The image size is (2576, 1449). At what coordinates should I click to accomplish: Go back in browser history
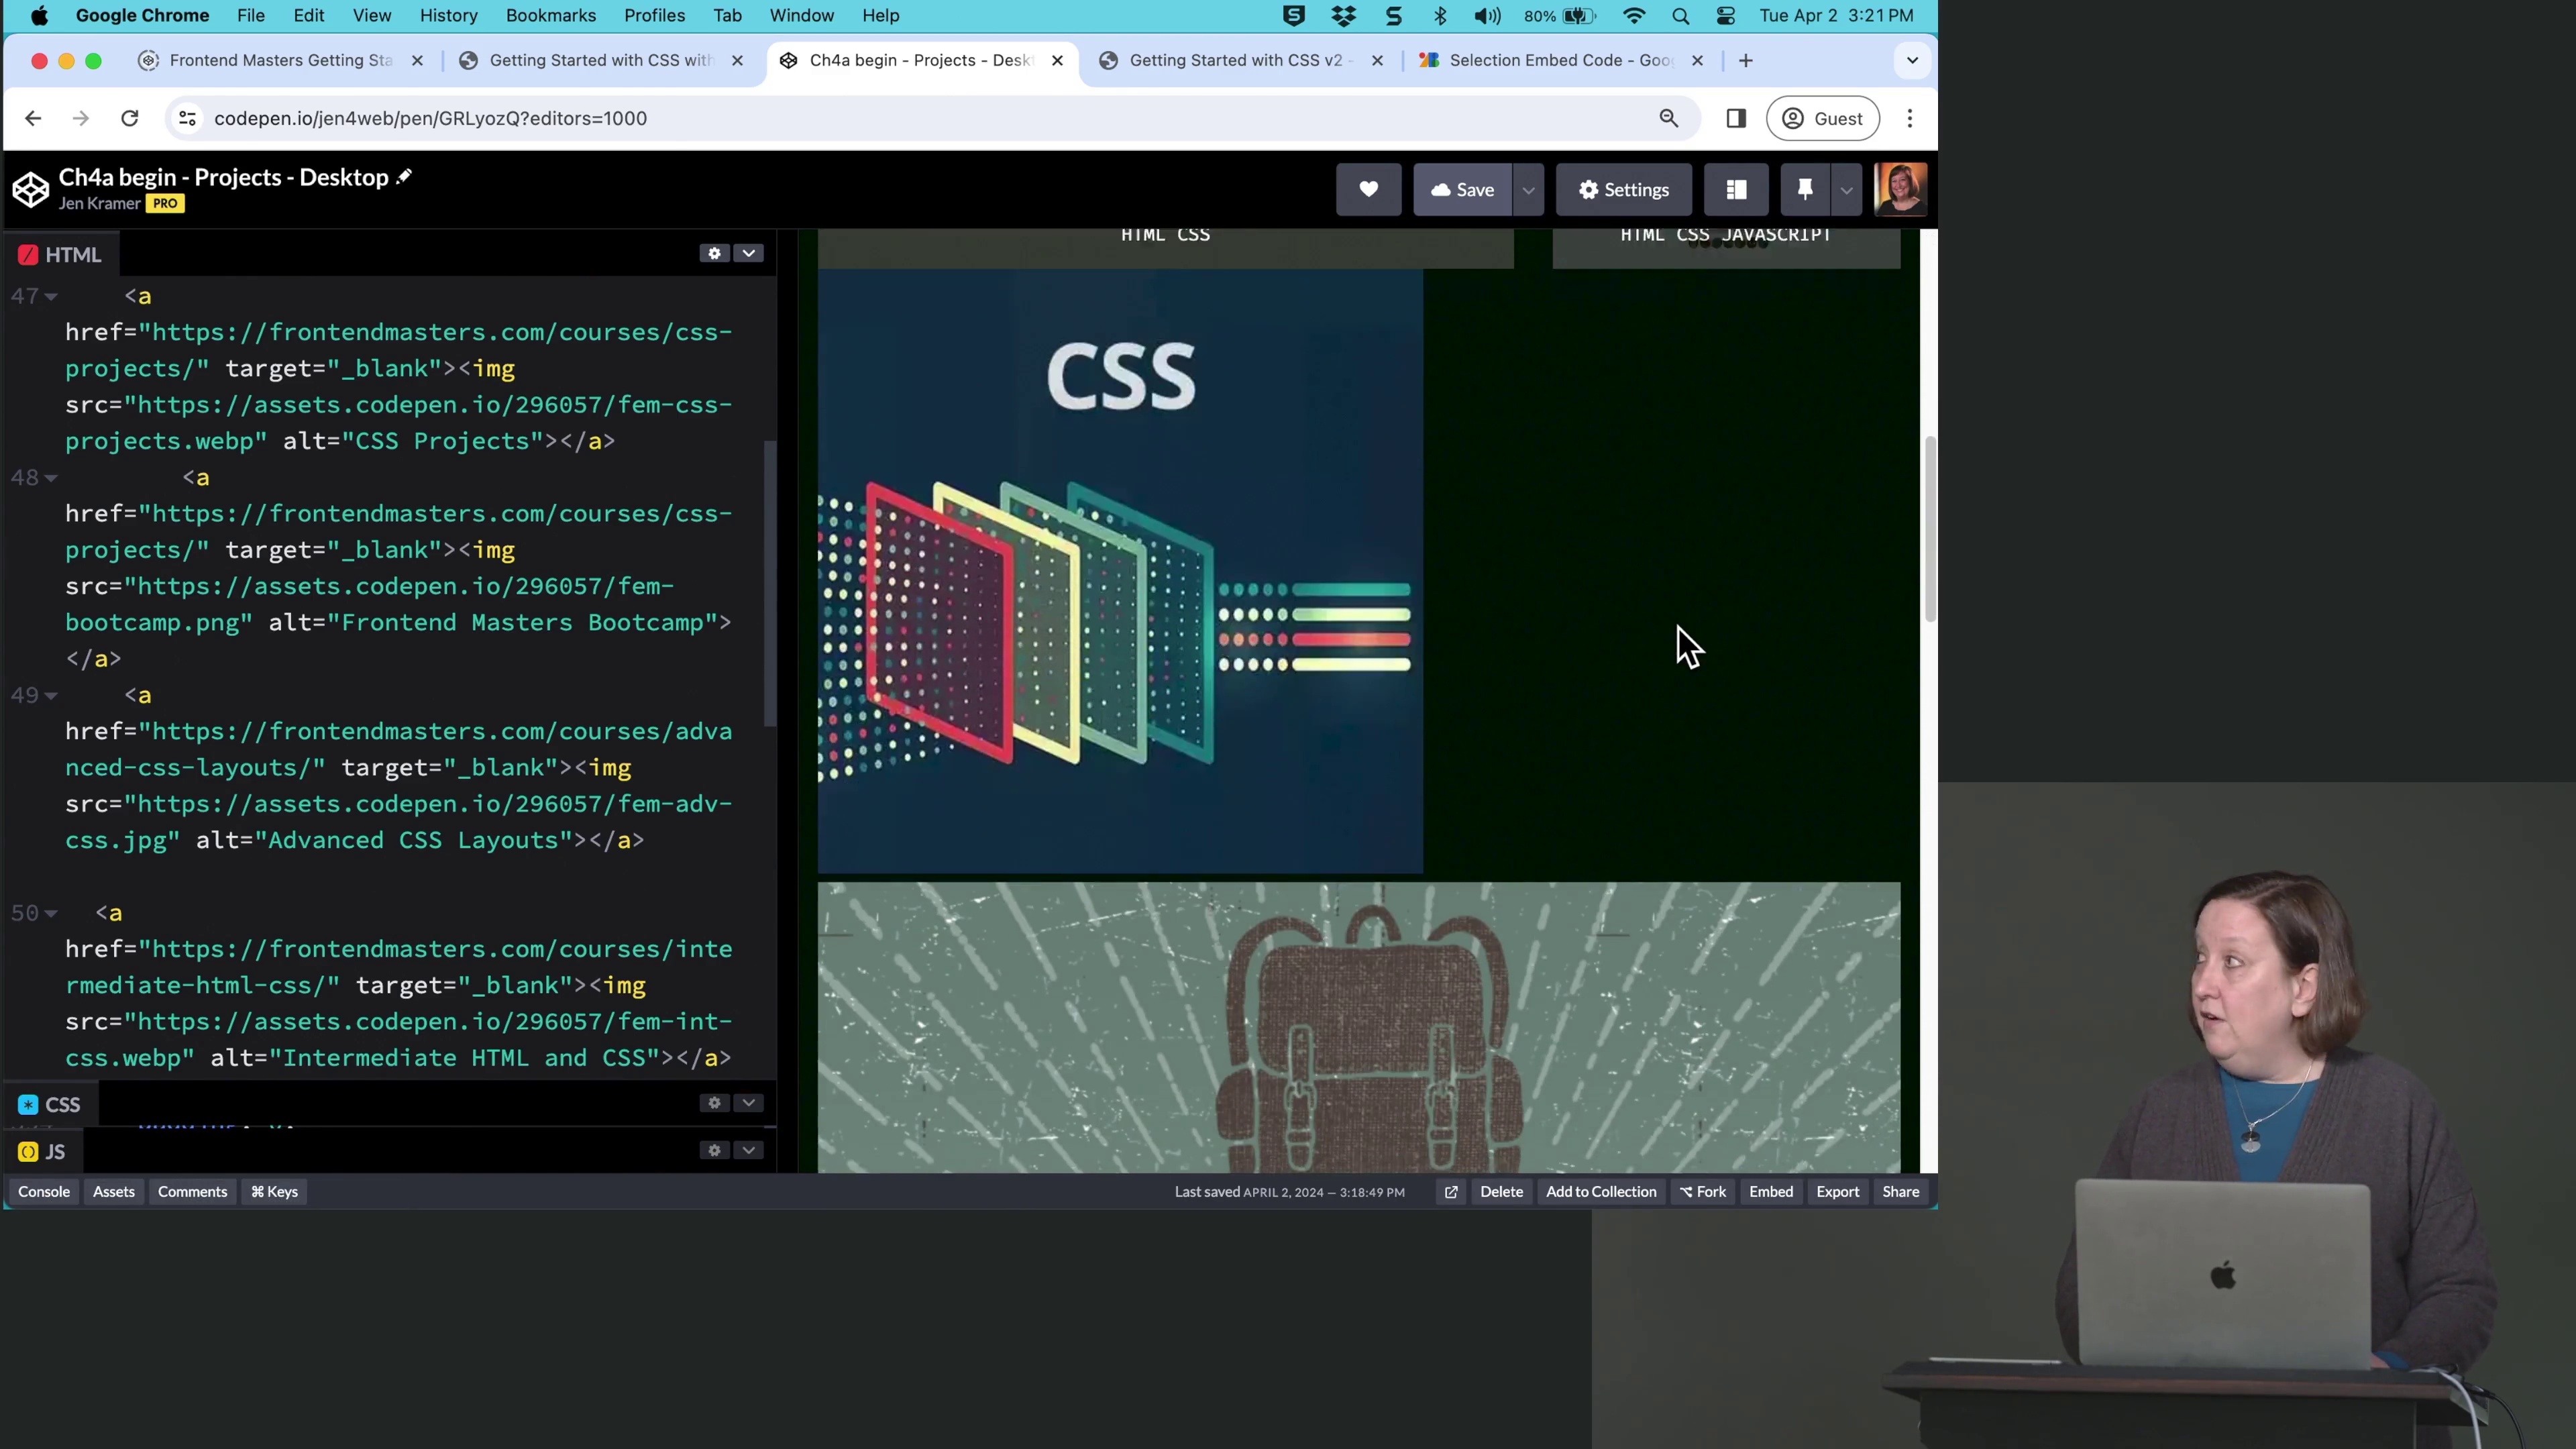33,118
